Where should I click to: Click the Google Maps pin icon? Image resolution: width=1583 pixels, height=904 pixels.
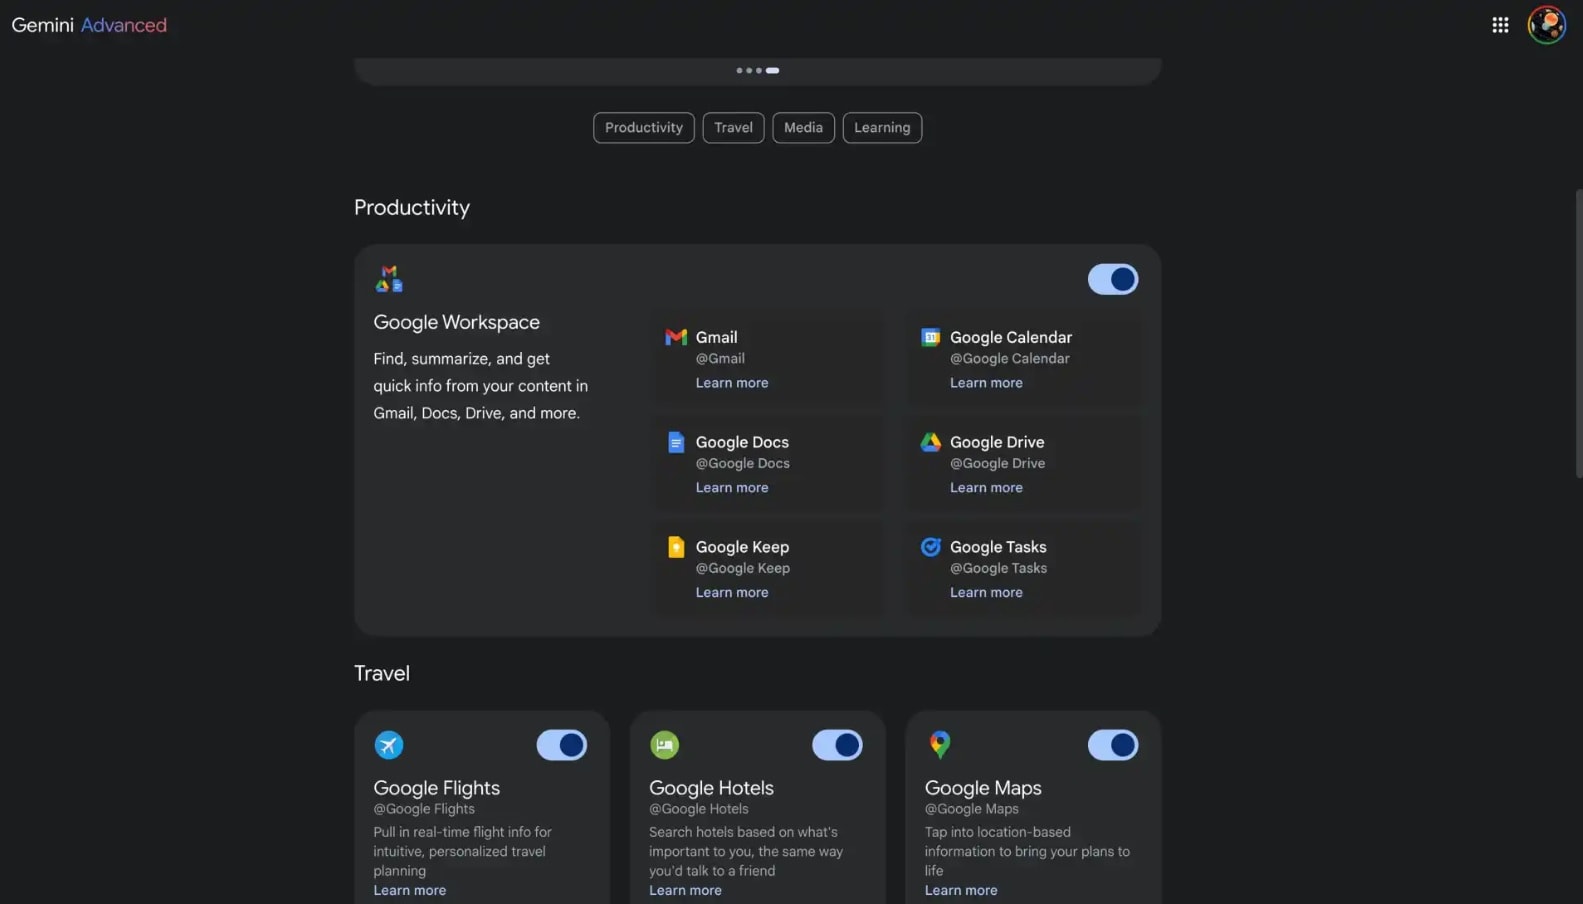tap(940, 744)
